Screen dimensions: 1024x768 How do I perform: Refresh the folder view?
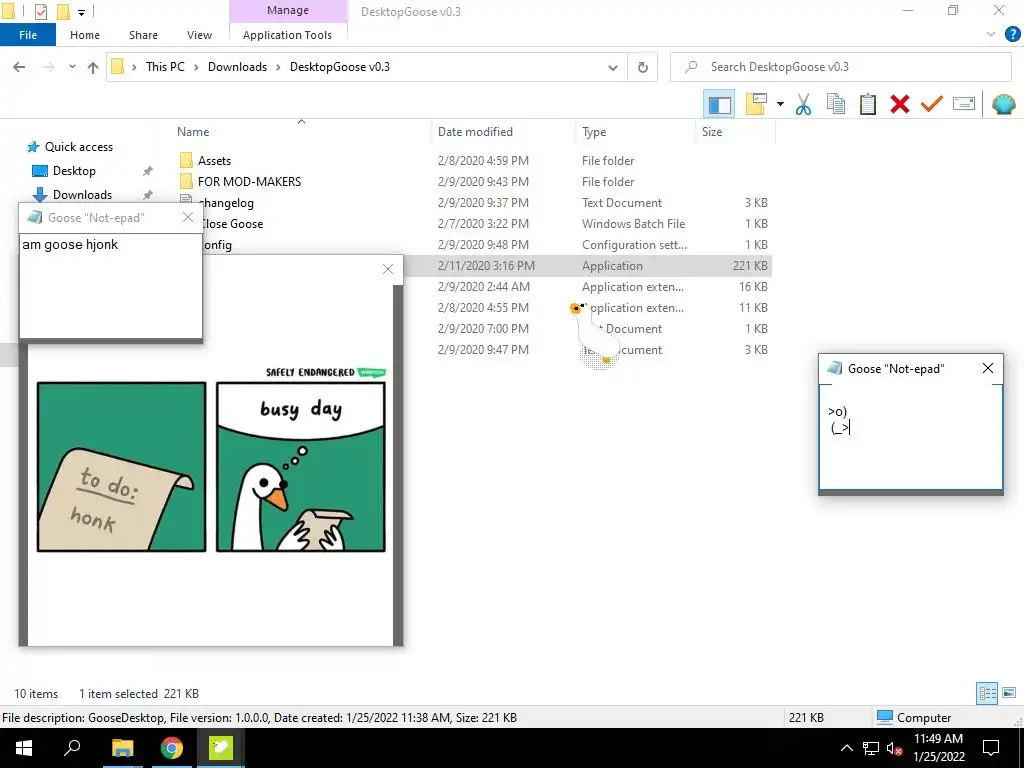pos(643,67)
